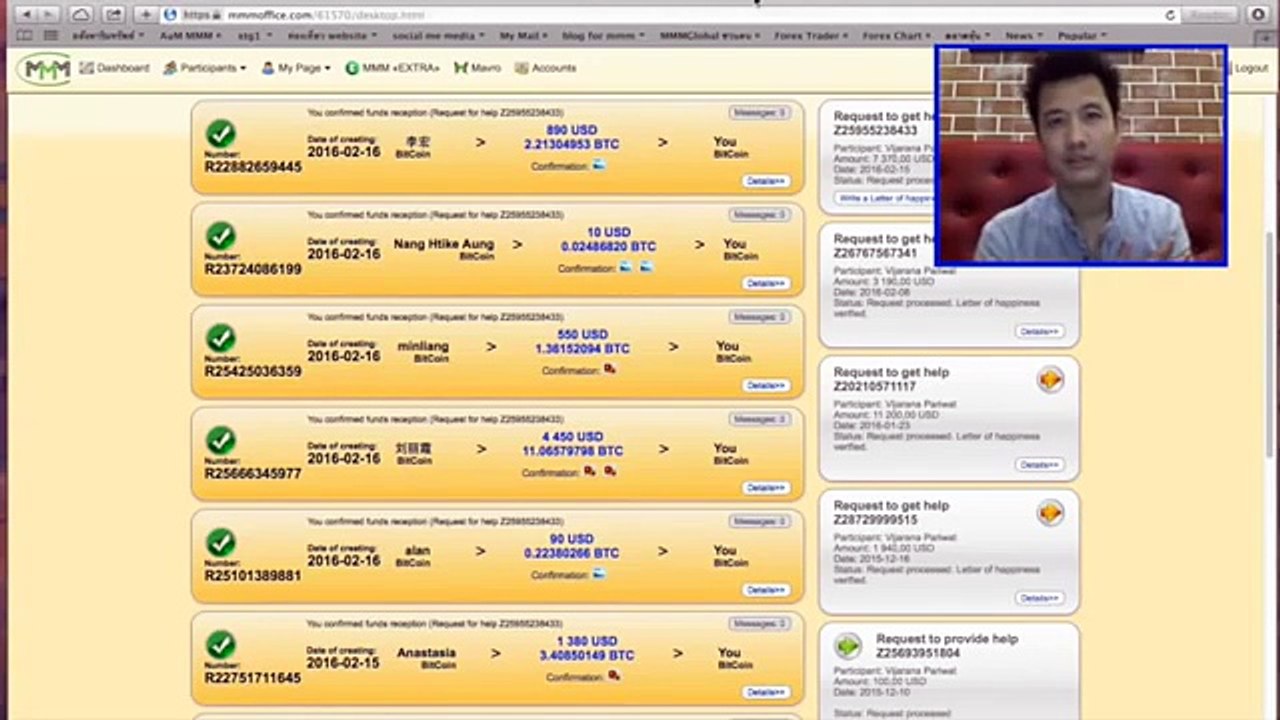Go back using the browser back arrow
Image resolution: width=1280 pixels, height=720 pixels.
25,15
